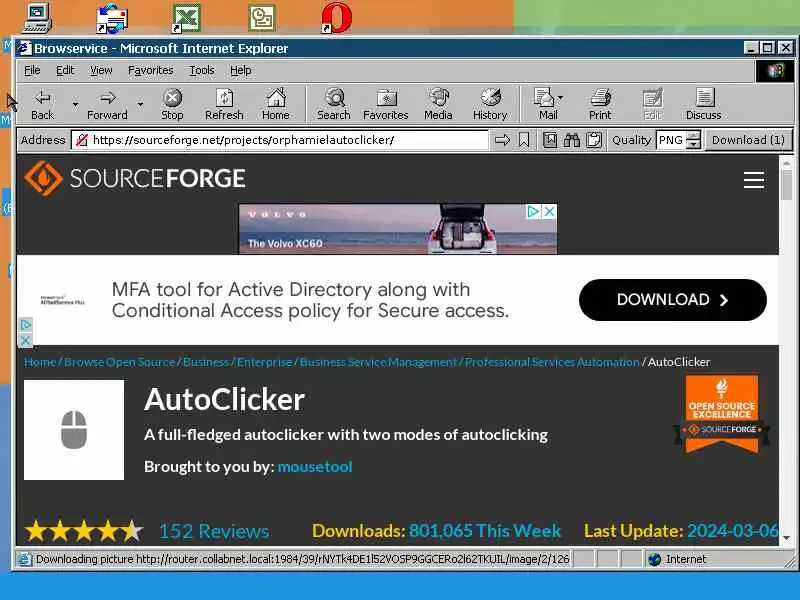The height and width of the screenshot is (600, 800).
Task: Open the Edit menu
Action: point(65,70)
